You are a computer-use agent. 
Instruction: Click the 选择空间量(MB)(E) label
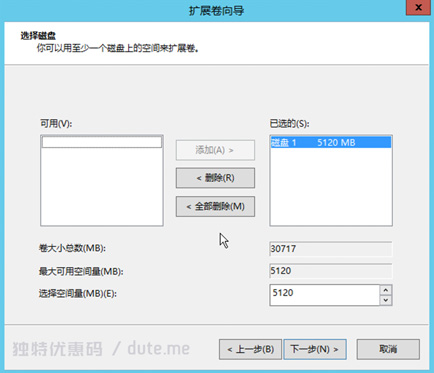(x=78, y=294)
